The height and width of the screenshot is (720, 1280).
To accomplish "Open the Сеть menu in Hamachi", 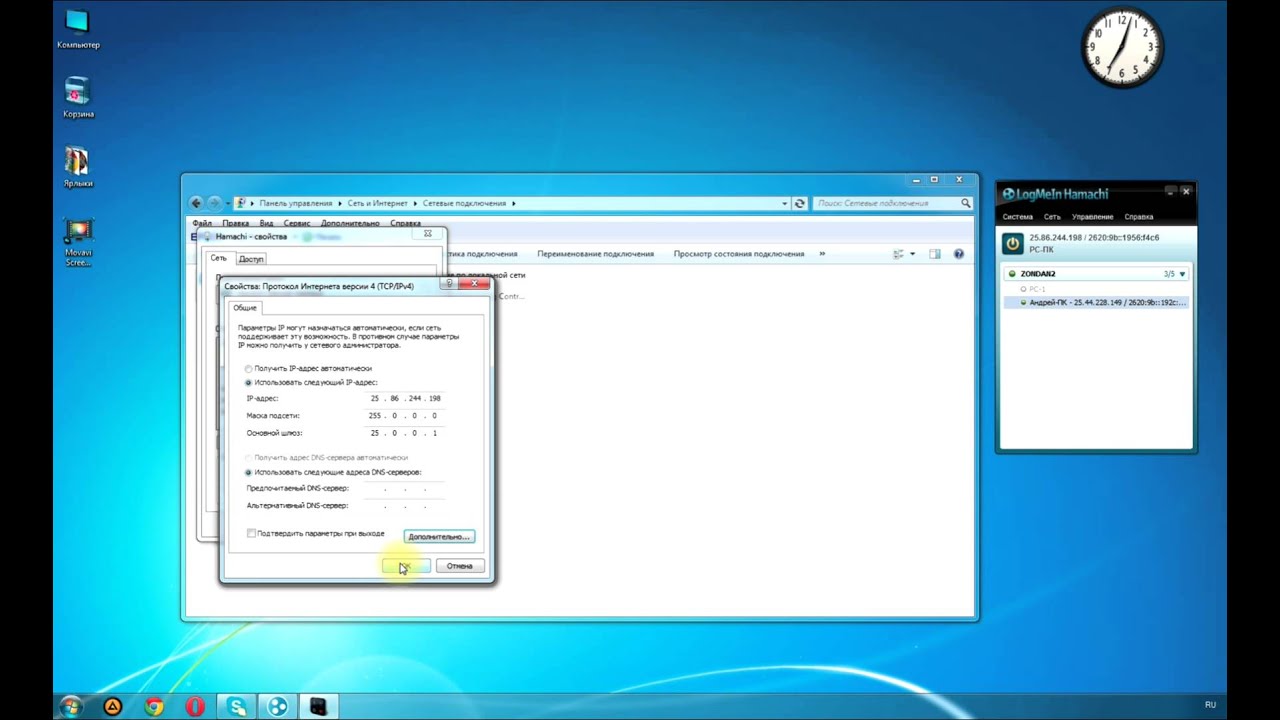I will coord(1052,217).
